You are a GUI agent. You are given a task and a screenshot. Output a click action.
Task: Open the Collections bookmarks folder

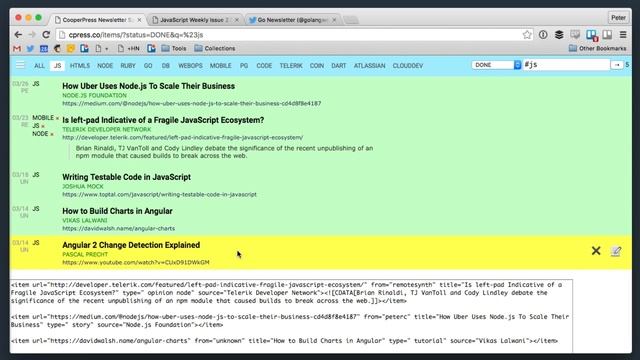(215, 49)
